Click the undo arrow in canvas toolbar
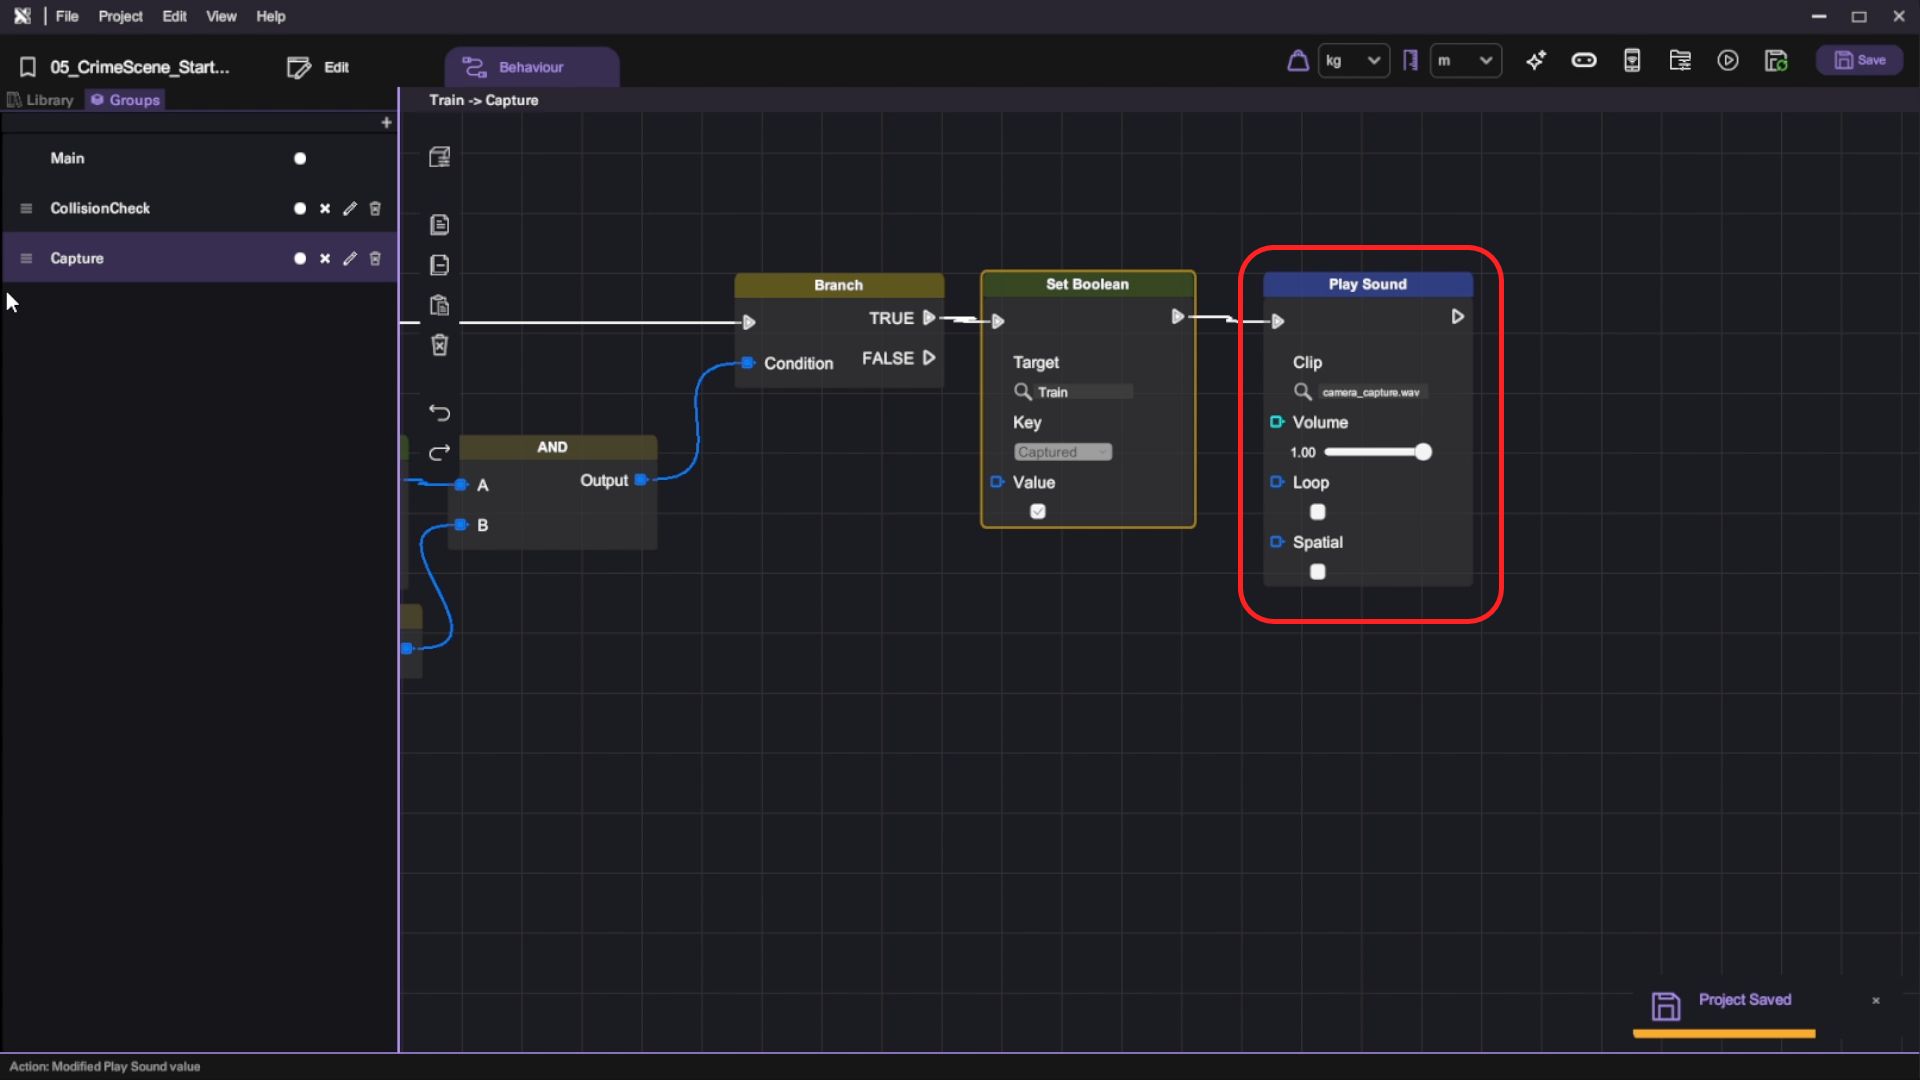 tap(439, 413)
